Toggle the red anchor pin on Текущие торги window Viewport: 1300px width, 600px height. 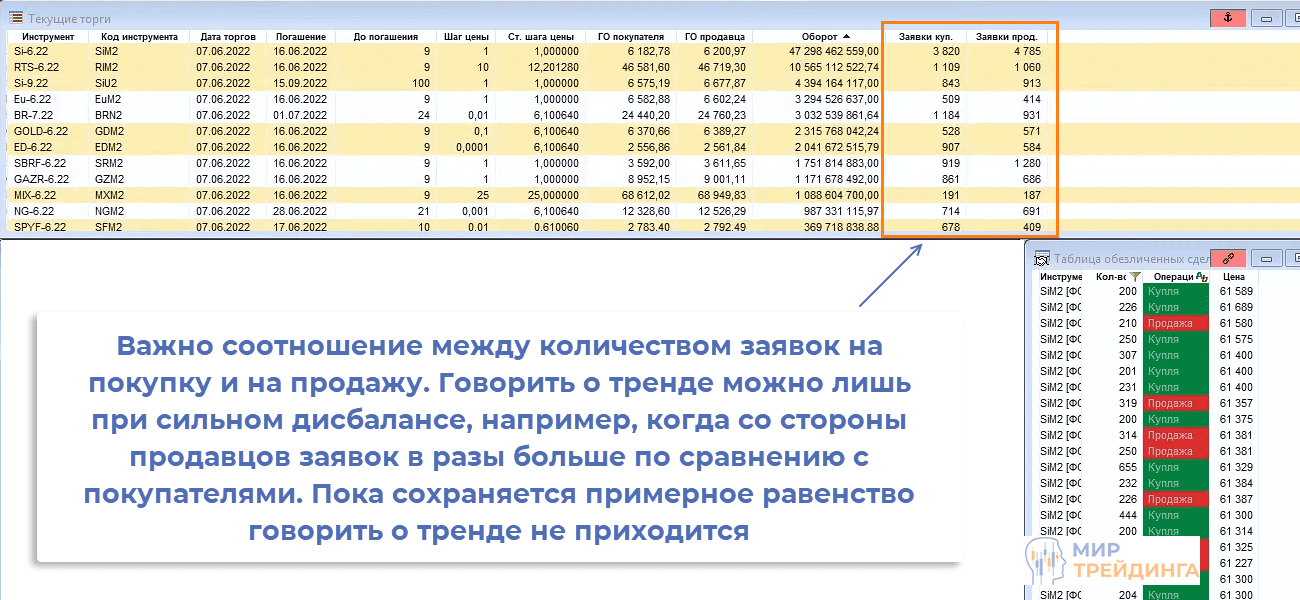click(1227, 17)
